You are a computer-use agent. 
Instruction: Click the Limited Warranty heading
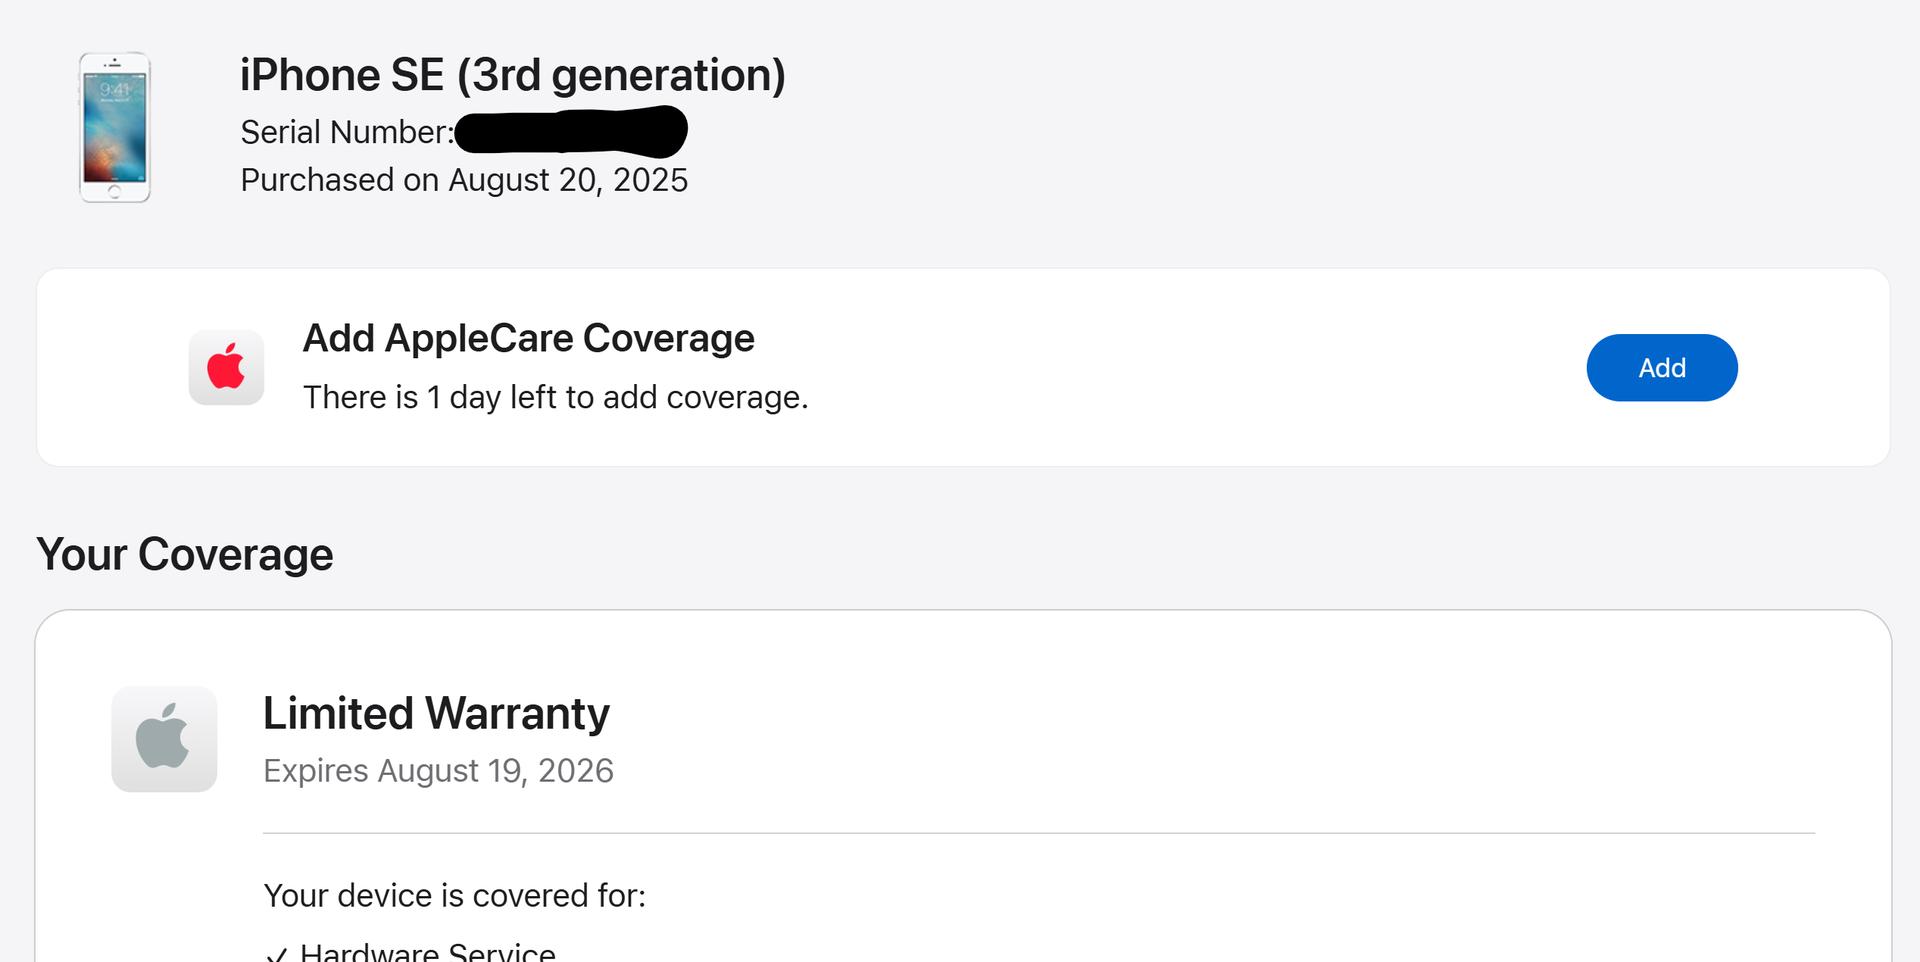(x=436, y=713)
